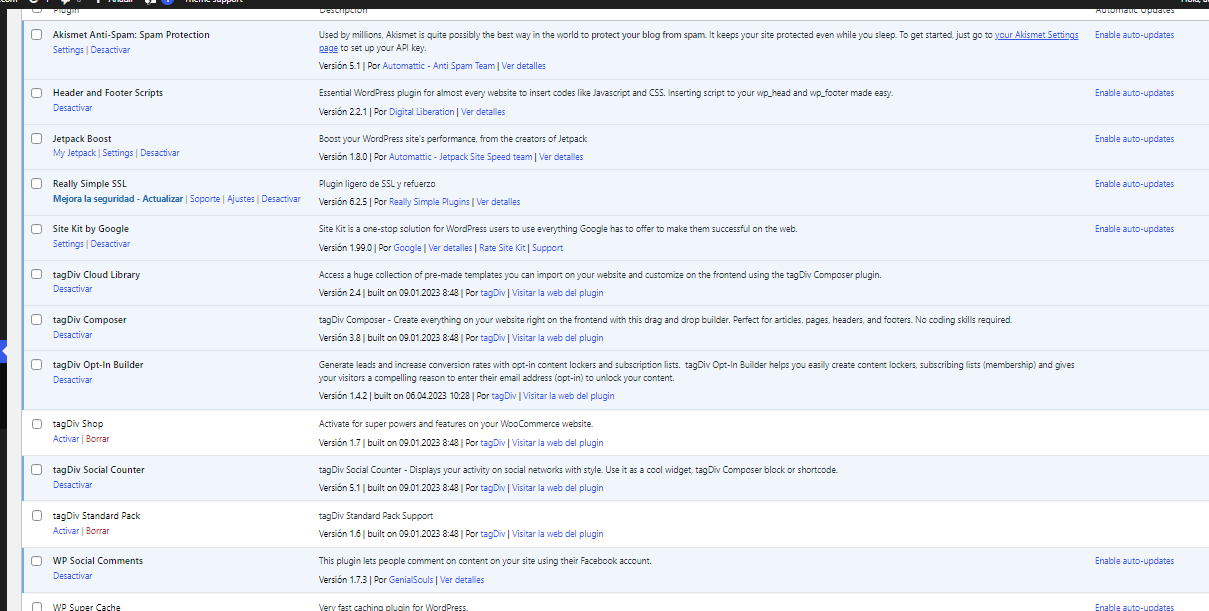
Task: Enable auto-updates for Site Kit by Google
Action: click(x=1134, y=229)
